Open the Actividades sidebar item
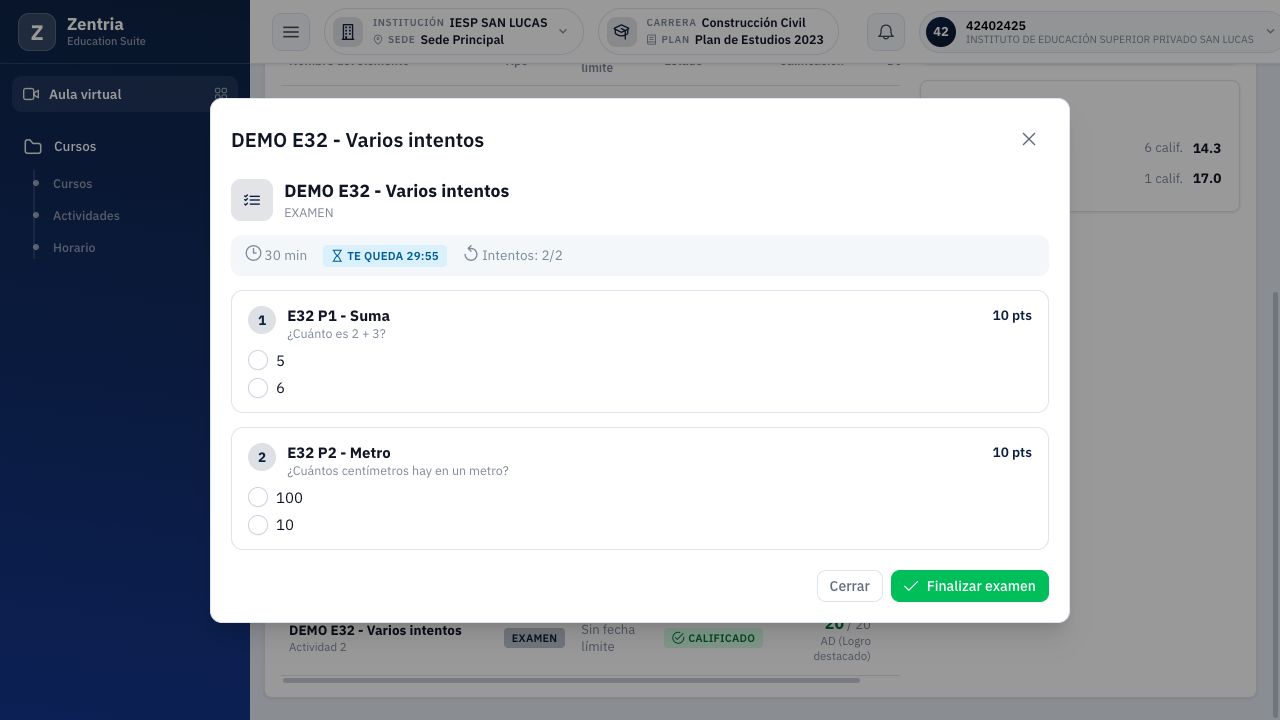The image size is (1280, 720). click(86, 216)
